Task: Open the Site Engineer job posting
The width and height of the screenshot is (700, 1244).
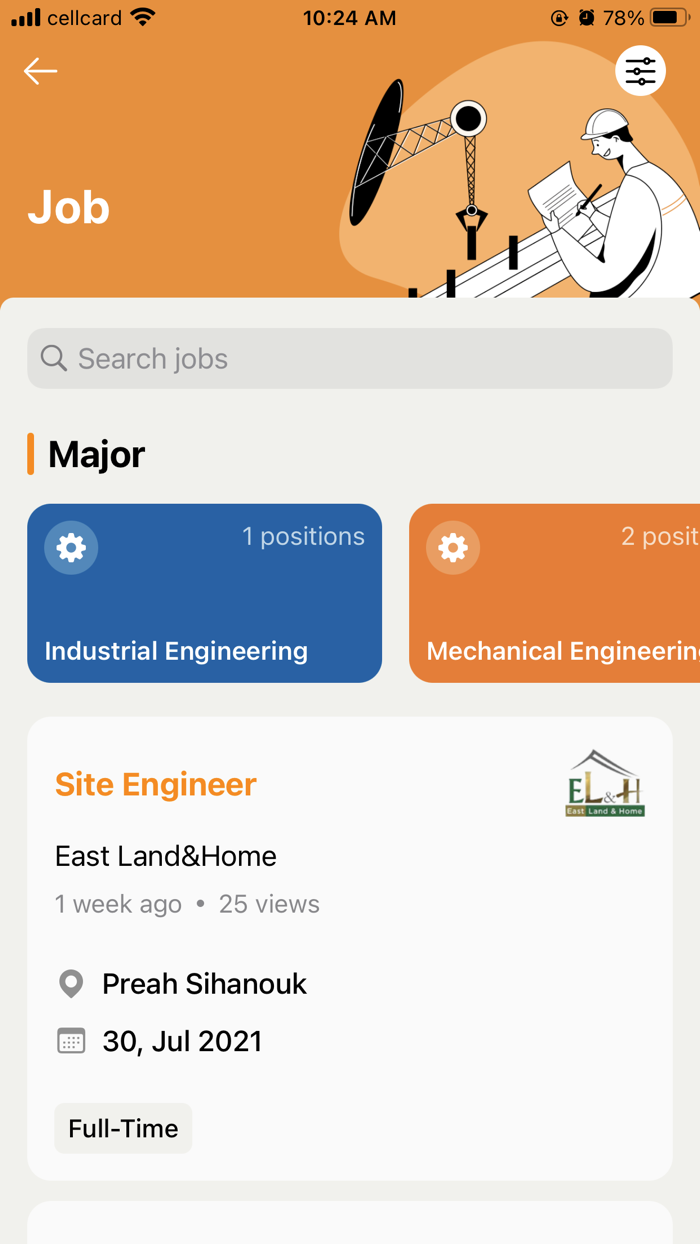Action: [155, 784]
